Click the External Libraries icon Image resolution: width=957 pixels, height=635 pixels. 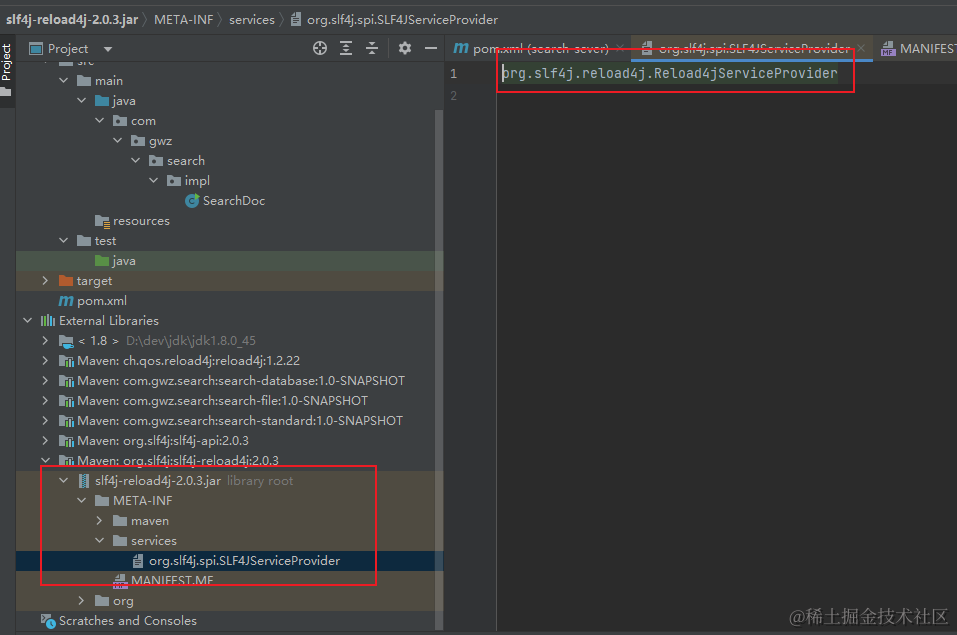pos(48,320)
